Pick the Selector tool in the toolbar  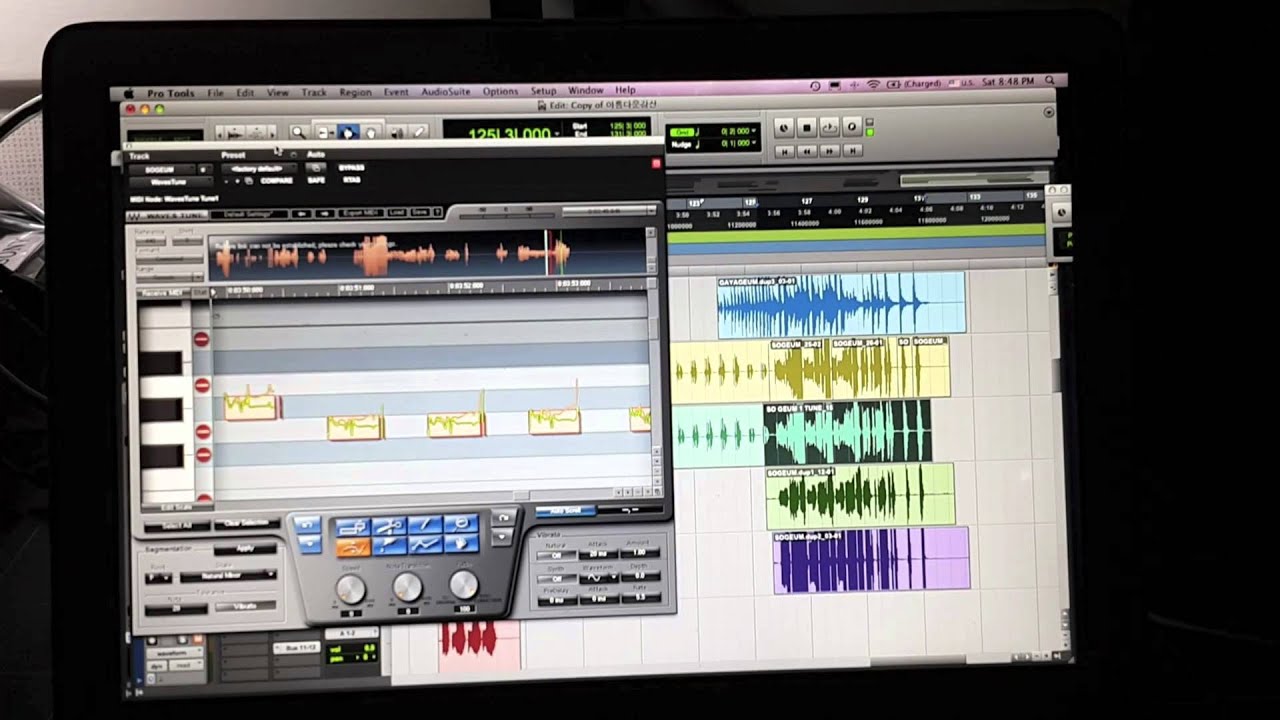click(348, 132)
